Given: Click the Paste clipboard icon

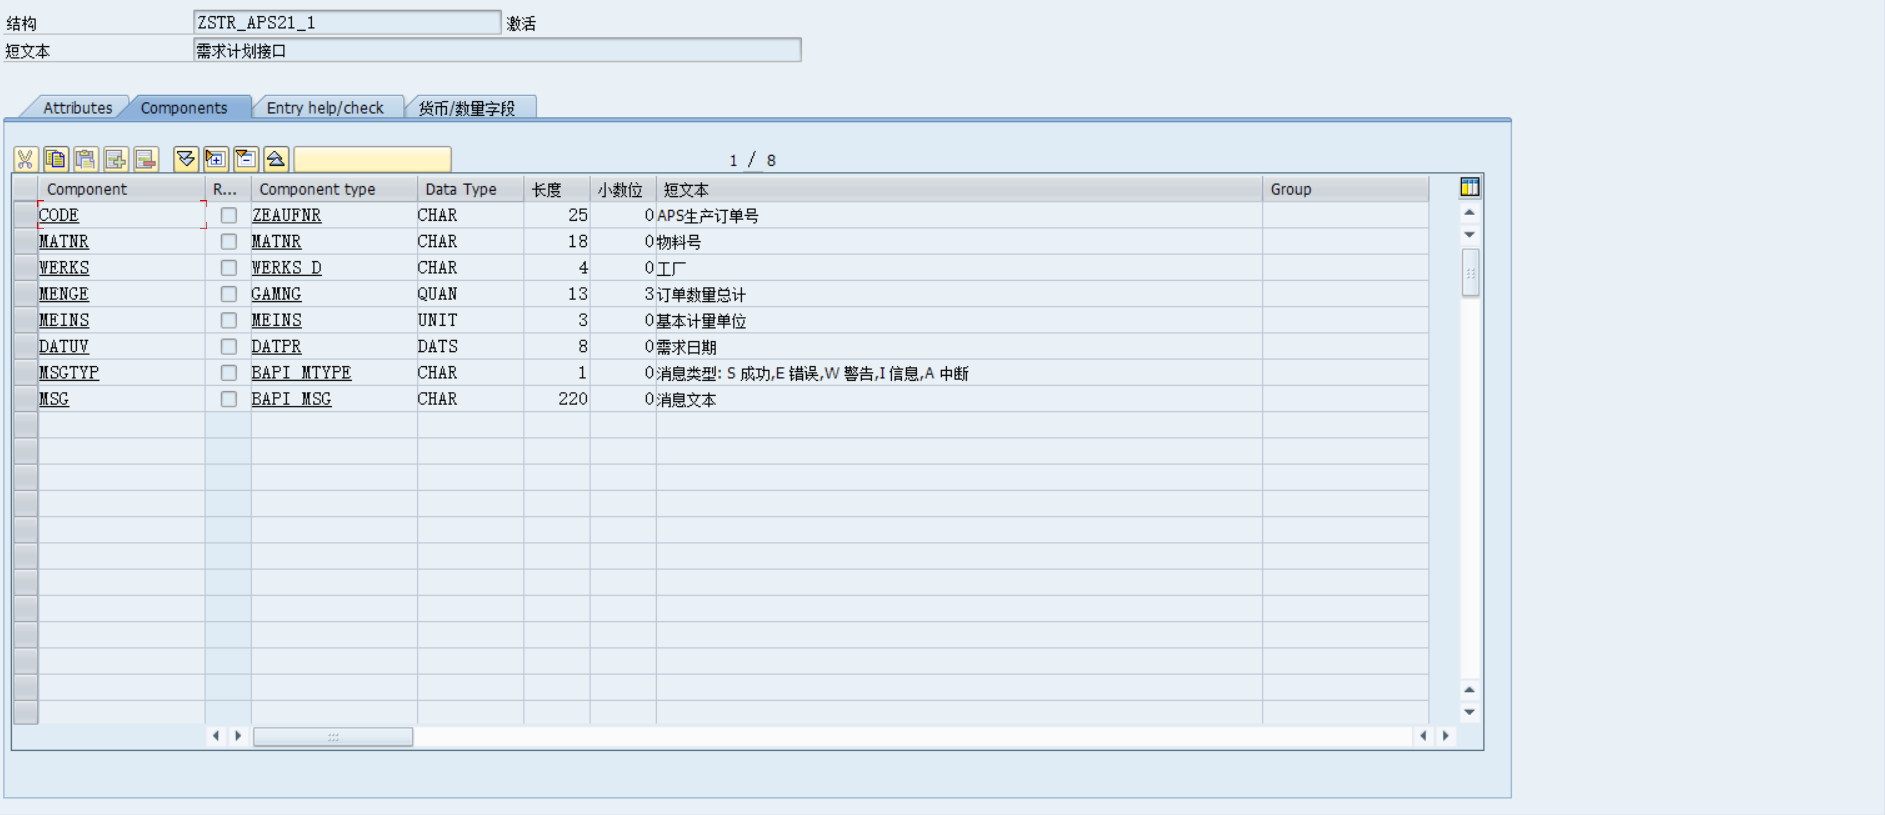Looking at the screenshot, I should 85,159.
